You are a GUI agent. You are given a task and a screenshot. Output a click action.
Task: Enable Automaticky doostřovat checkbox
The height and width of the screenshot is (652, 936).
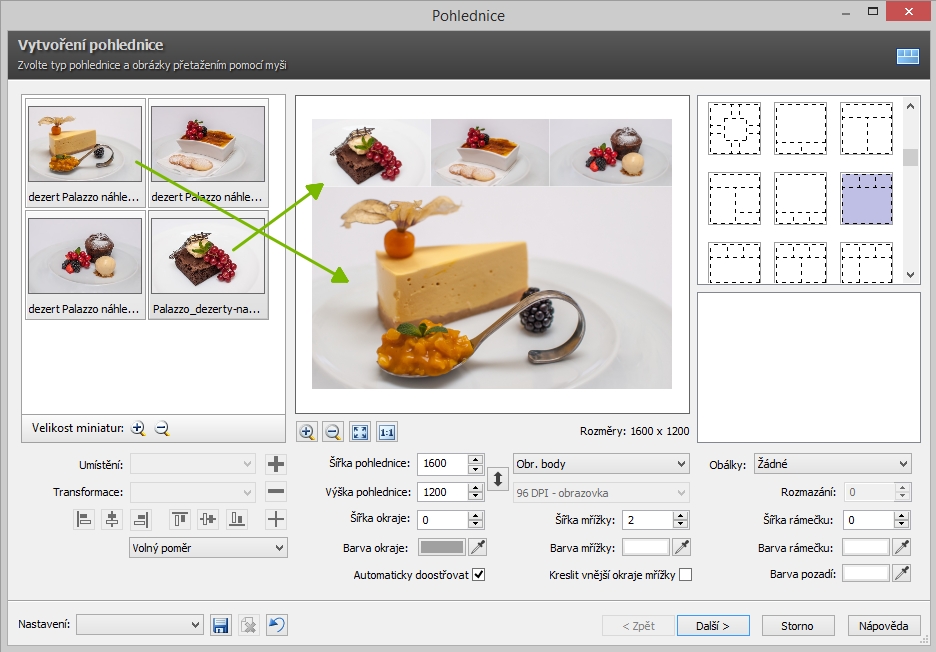(478, 575)
